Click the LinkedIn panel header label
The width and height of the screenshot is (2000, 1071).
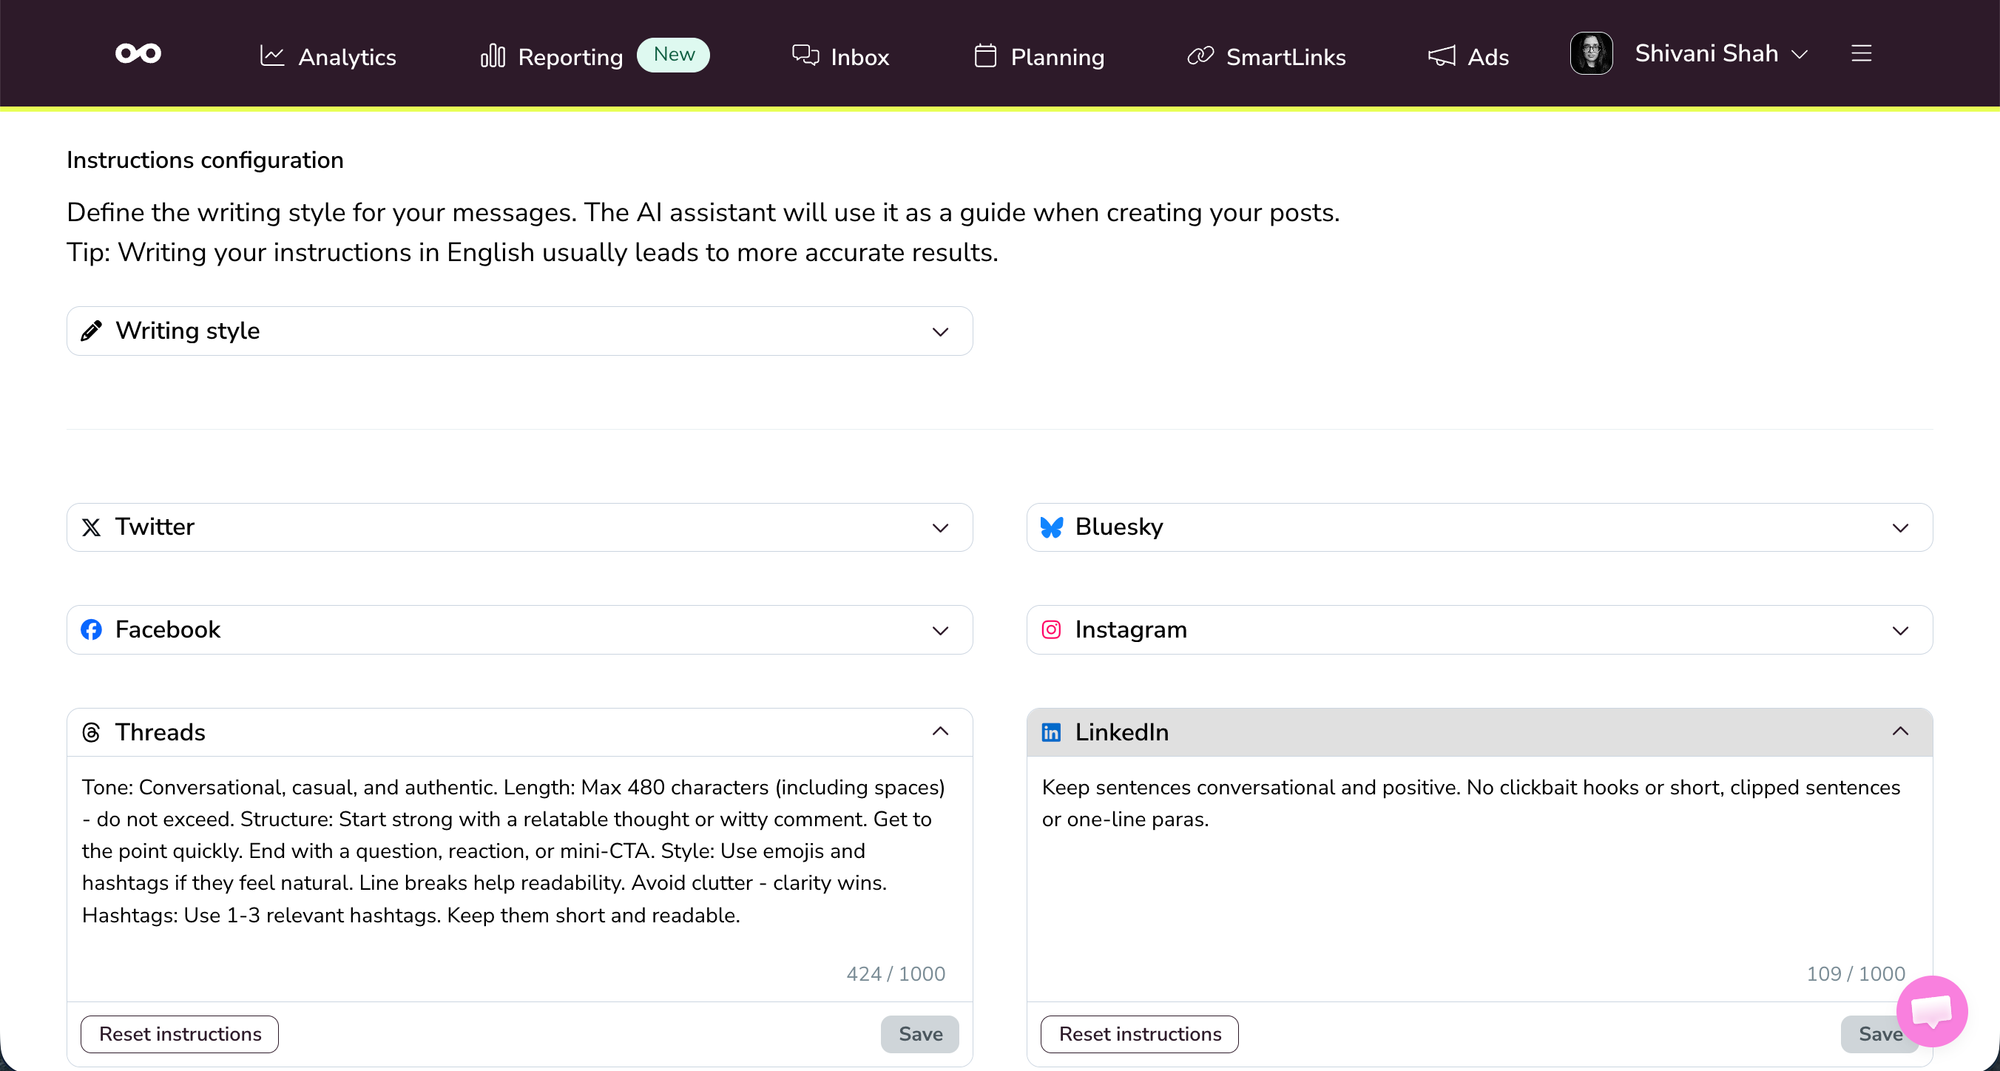tap(1122, 733)
